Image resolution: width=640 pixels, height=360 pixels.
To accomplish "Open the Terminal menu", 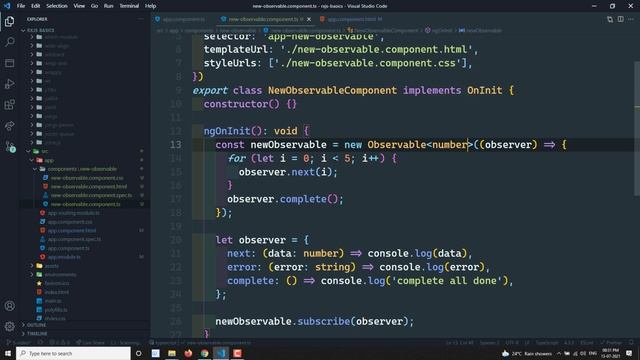I will click(129, 6).
